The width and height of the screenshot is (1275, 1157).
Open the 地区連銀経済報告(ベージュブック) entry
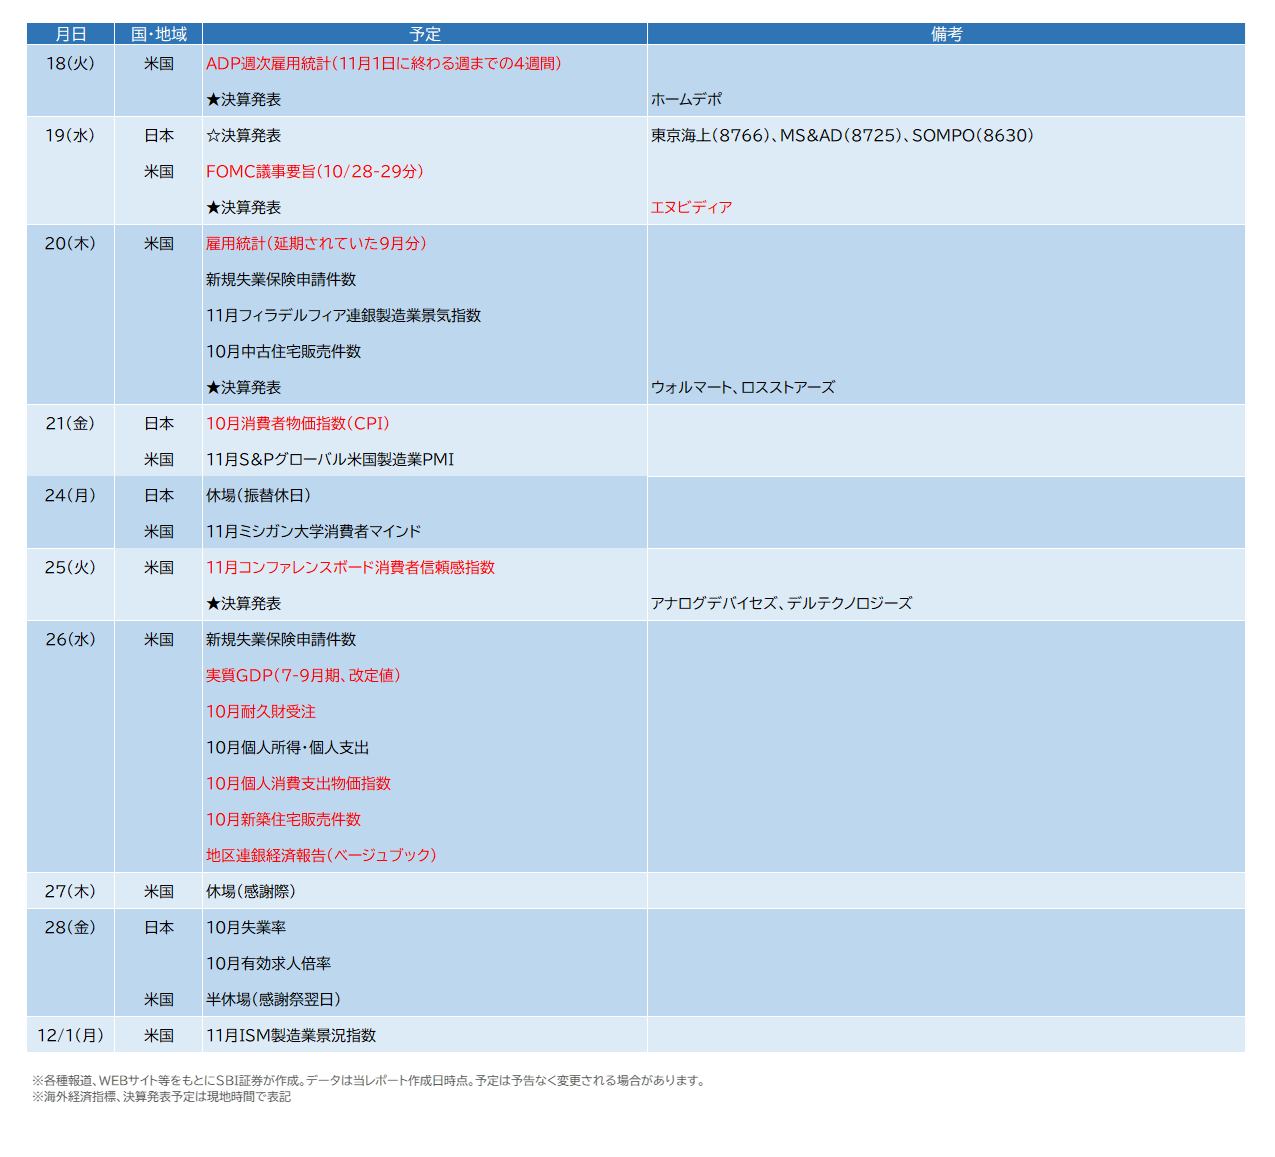(321, 855)
